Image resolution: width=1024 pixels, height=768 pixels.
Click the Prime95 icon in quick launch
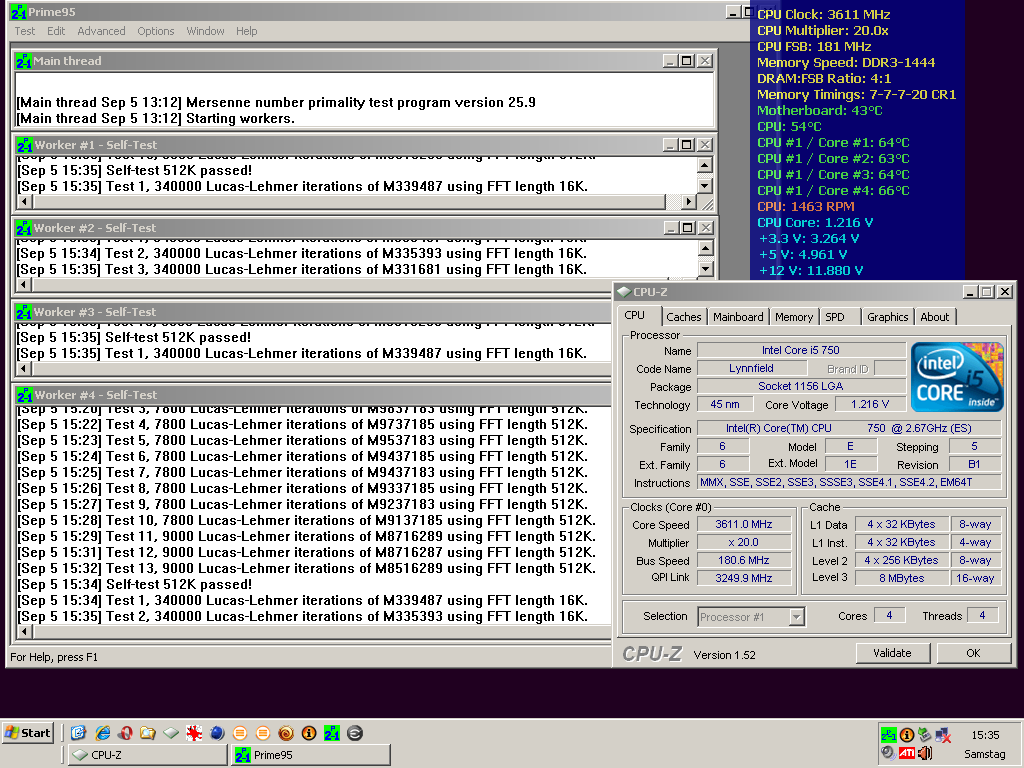click(x=332, y=733)
